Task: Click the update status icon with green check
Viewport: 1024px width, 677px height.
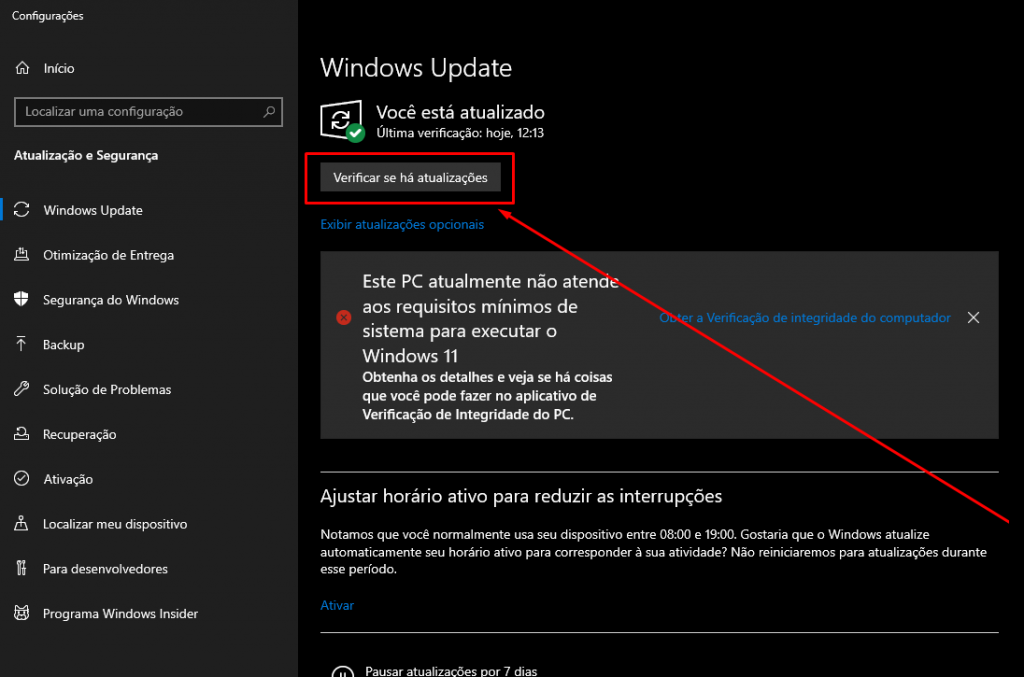Action: click(x=342, y=120)
